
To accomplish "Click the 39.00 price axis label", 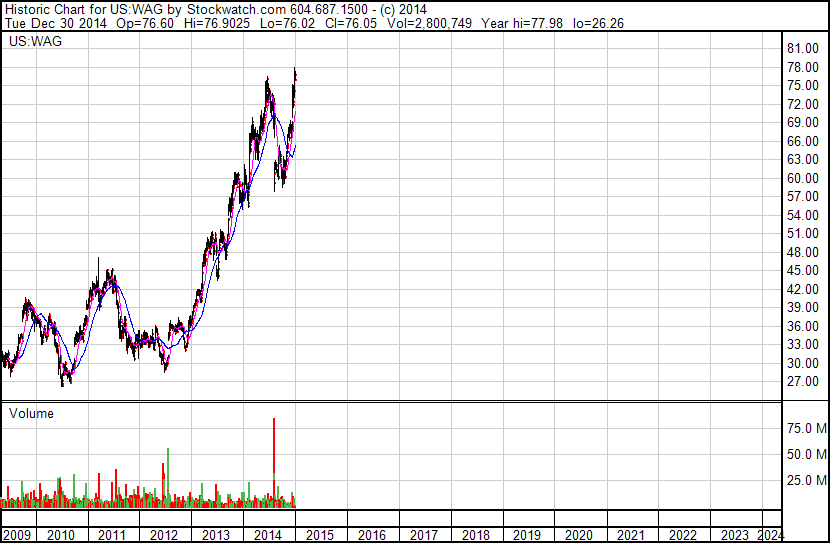I will pos(803,307).
